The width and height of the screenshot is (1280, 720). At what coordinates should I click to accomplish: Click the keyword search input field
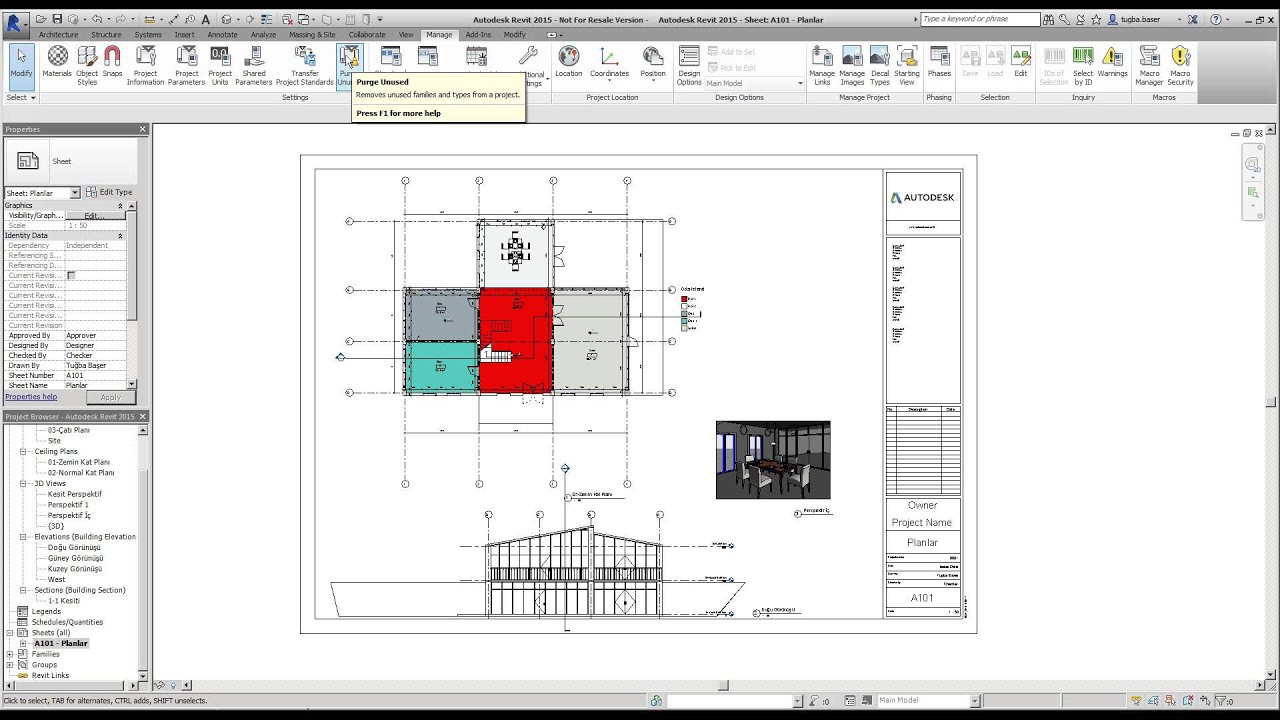[x=979, y=19]
